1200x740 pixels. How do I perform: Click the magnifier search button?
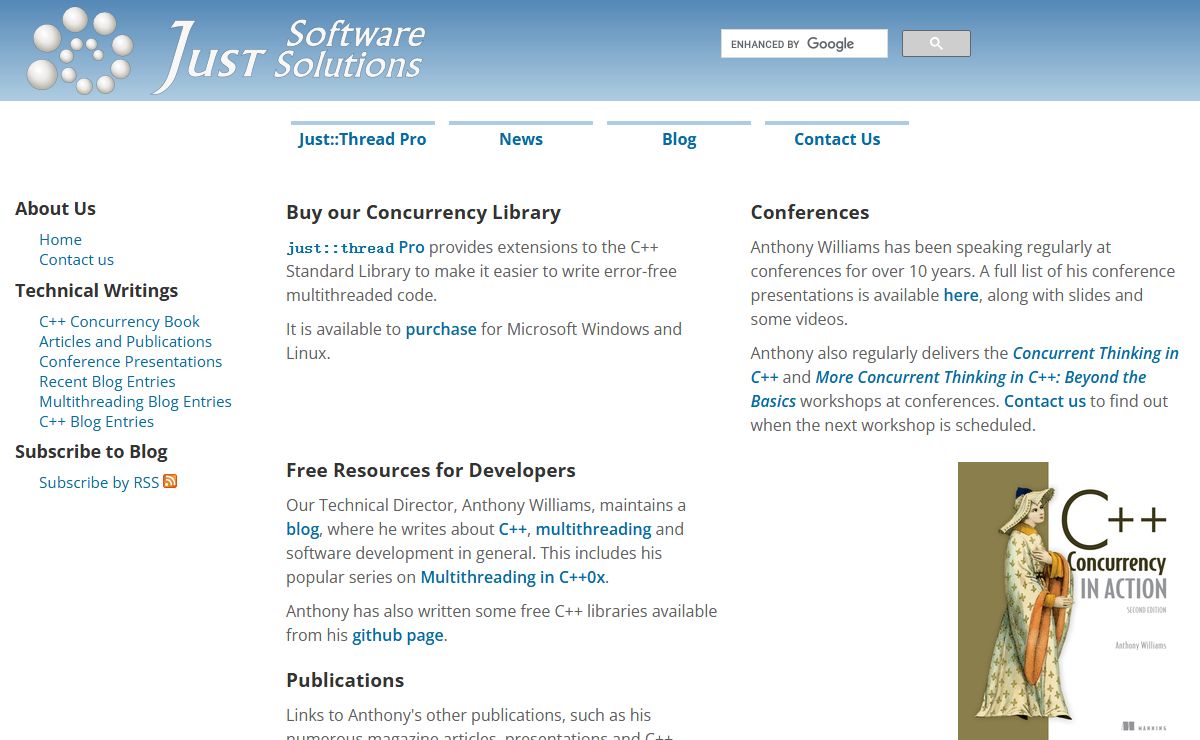[936, 43]
